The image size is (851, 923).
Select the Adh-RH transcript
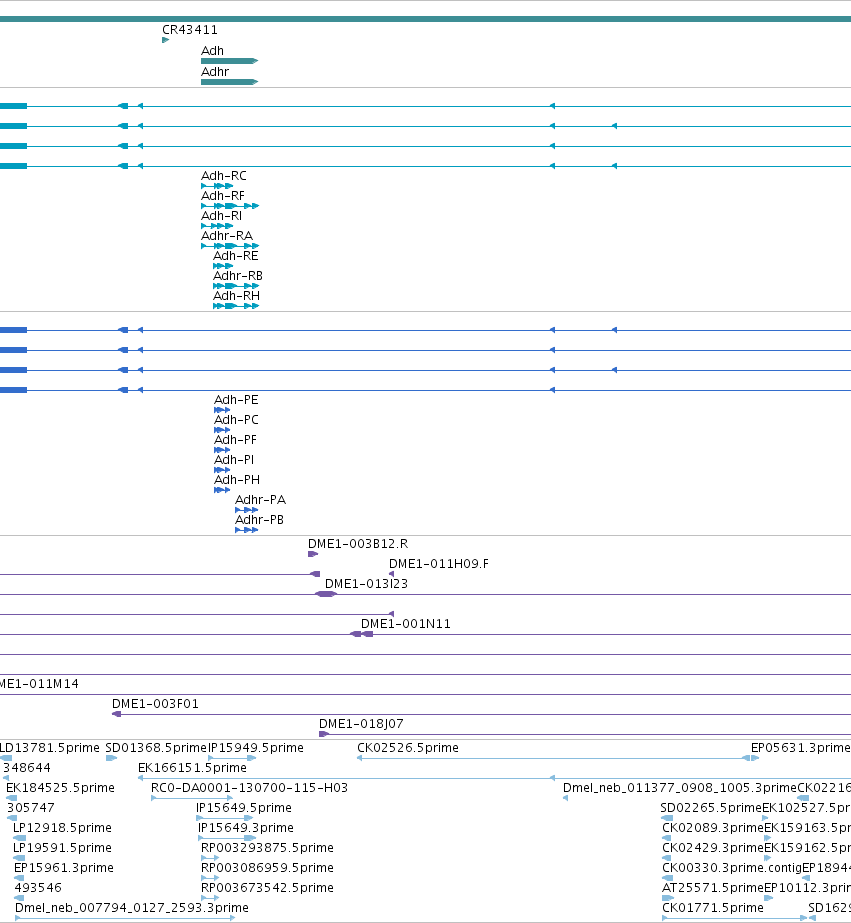[x=236, y=306]
